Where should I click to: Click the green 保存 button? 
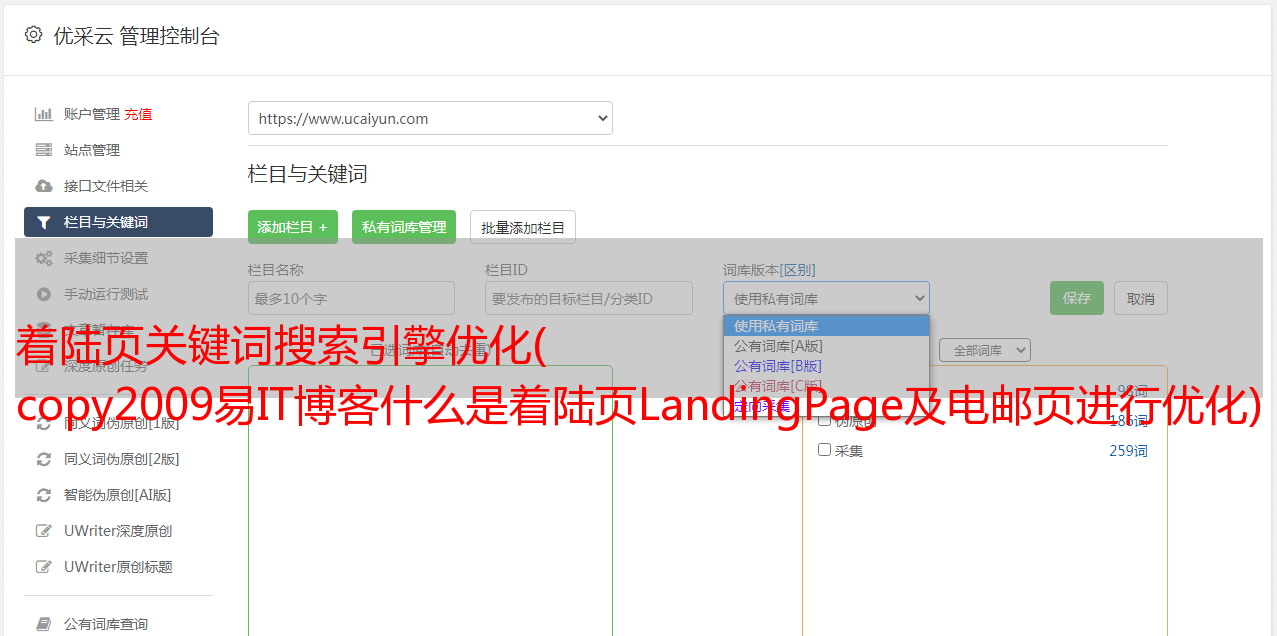click(x=1077, y=298)
